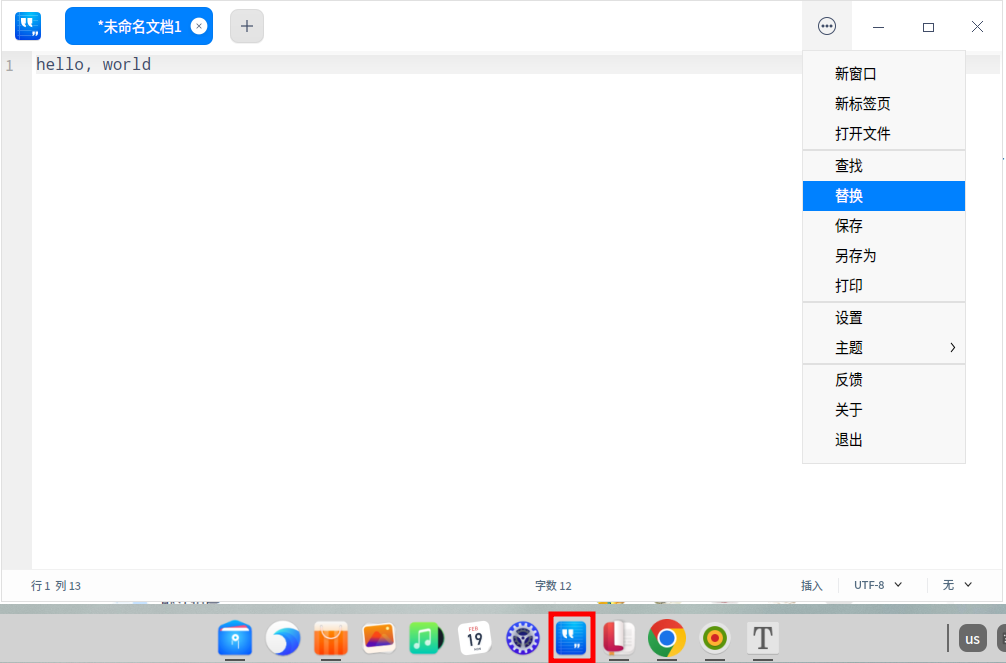Open the music player dock icon
1006x663 pixels.
coord(427,639)
